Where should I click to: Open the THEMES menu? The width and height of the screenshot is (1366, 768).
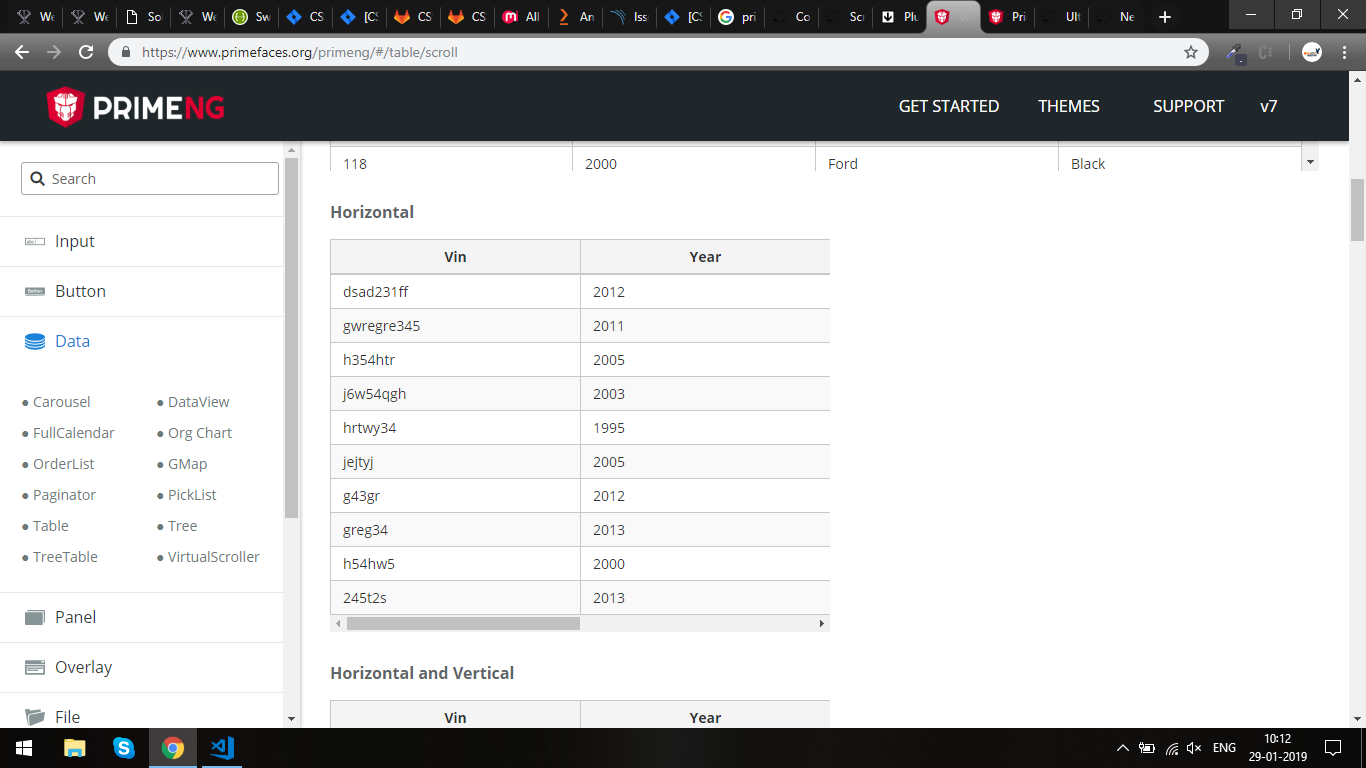coord(1068,106)
